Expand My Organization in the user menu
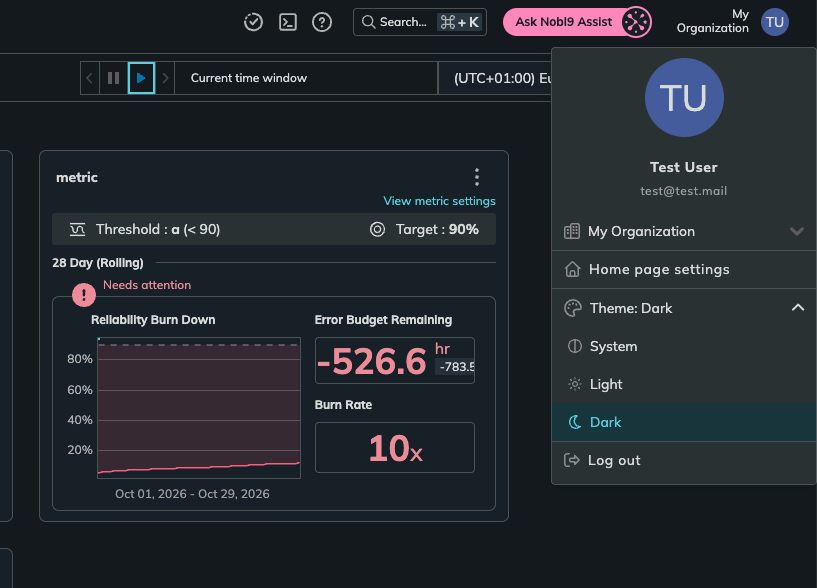This screenshot has height=588, width=817. 684,231
